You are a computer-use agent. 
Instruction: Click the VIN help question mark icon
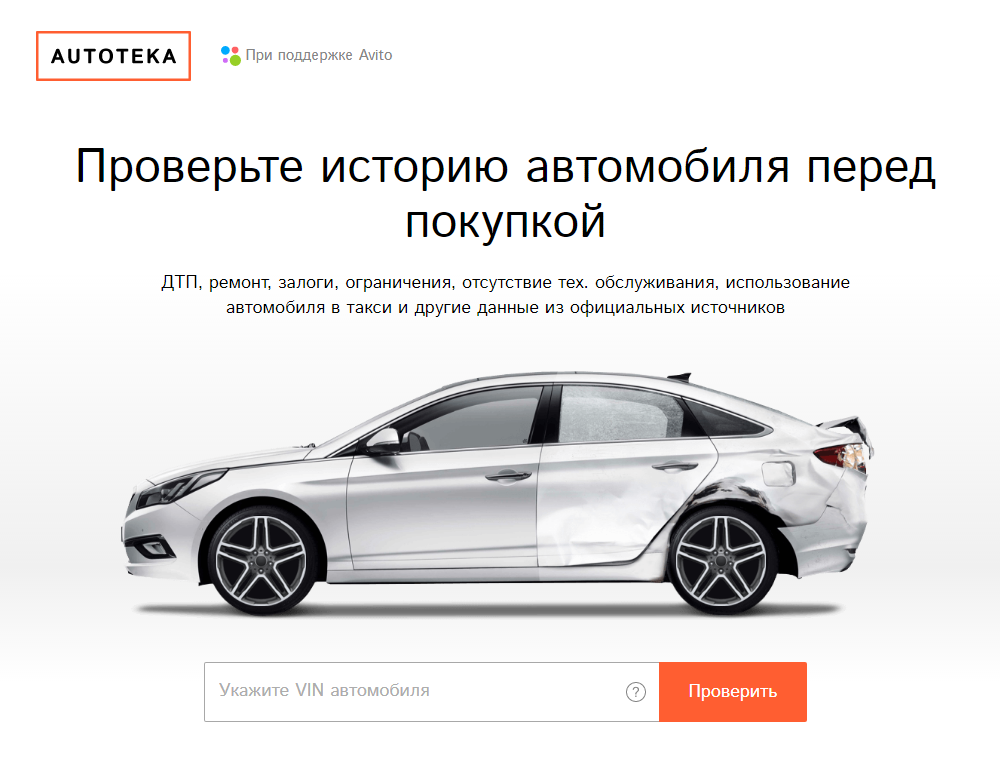click(x=635, y=692)
